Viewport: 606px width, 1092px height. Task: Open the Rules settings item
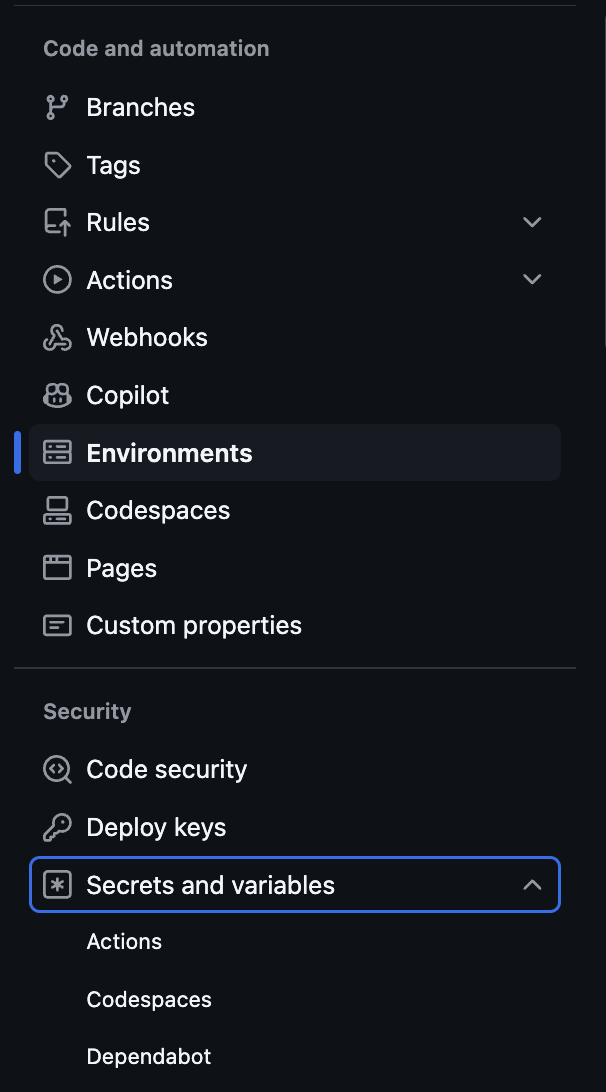point(118,222)
